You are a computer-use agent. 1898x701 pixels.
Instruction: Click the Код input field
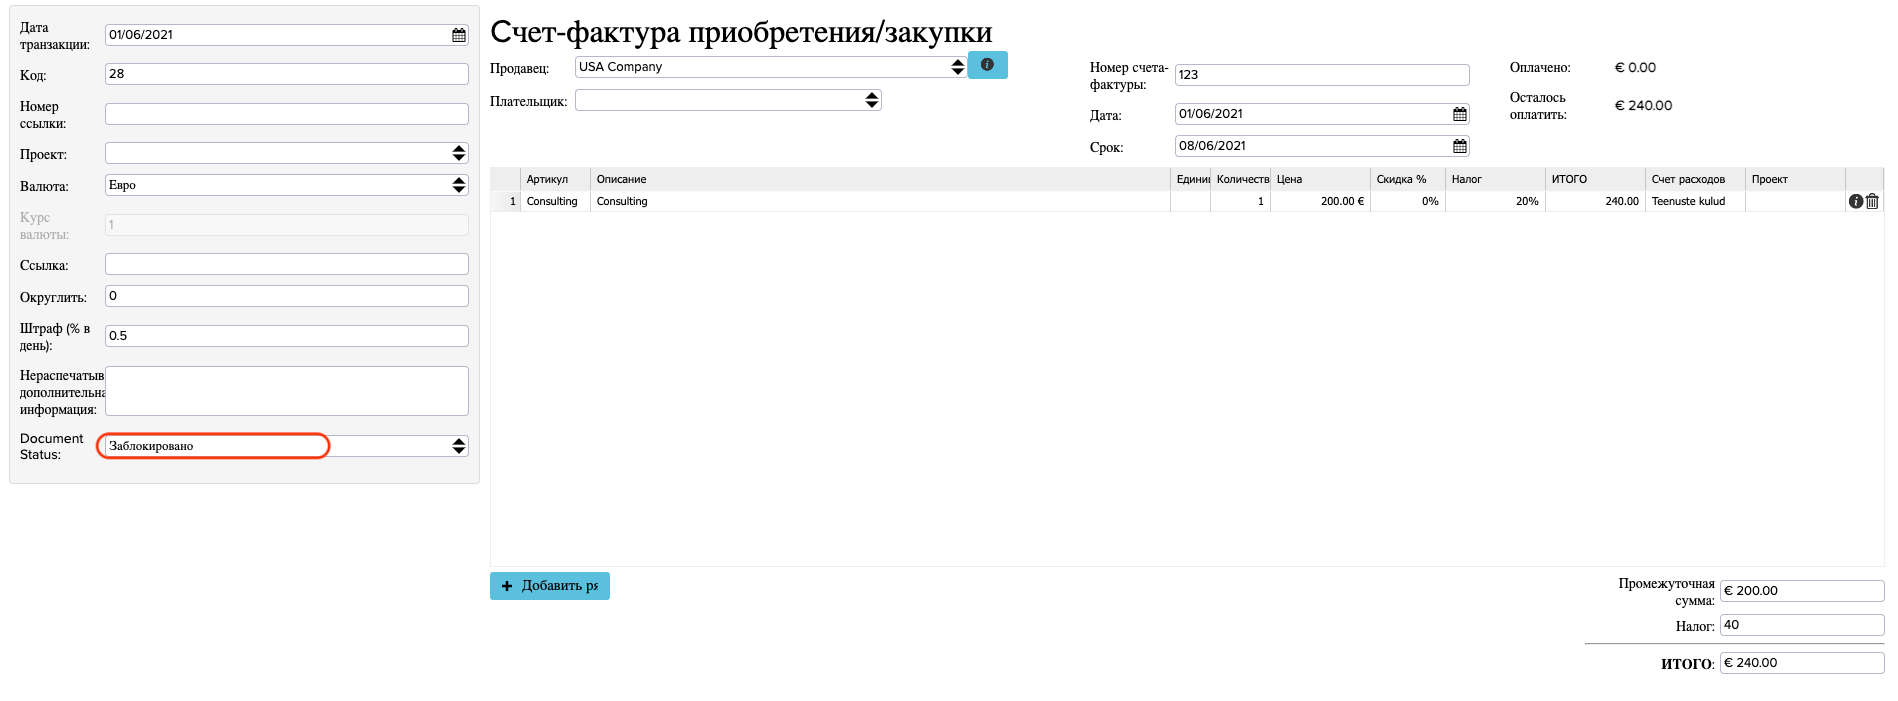(x=286, y=74)
